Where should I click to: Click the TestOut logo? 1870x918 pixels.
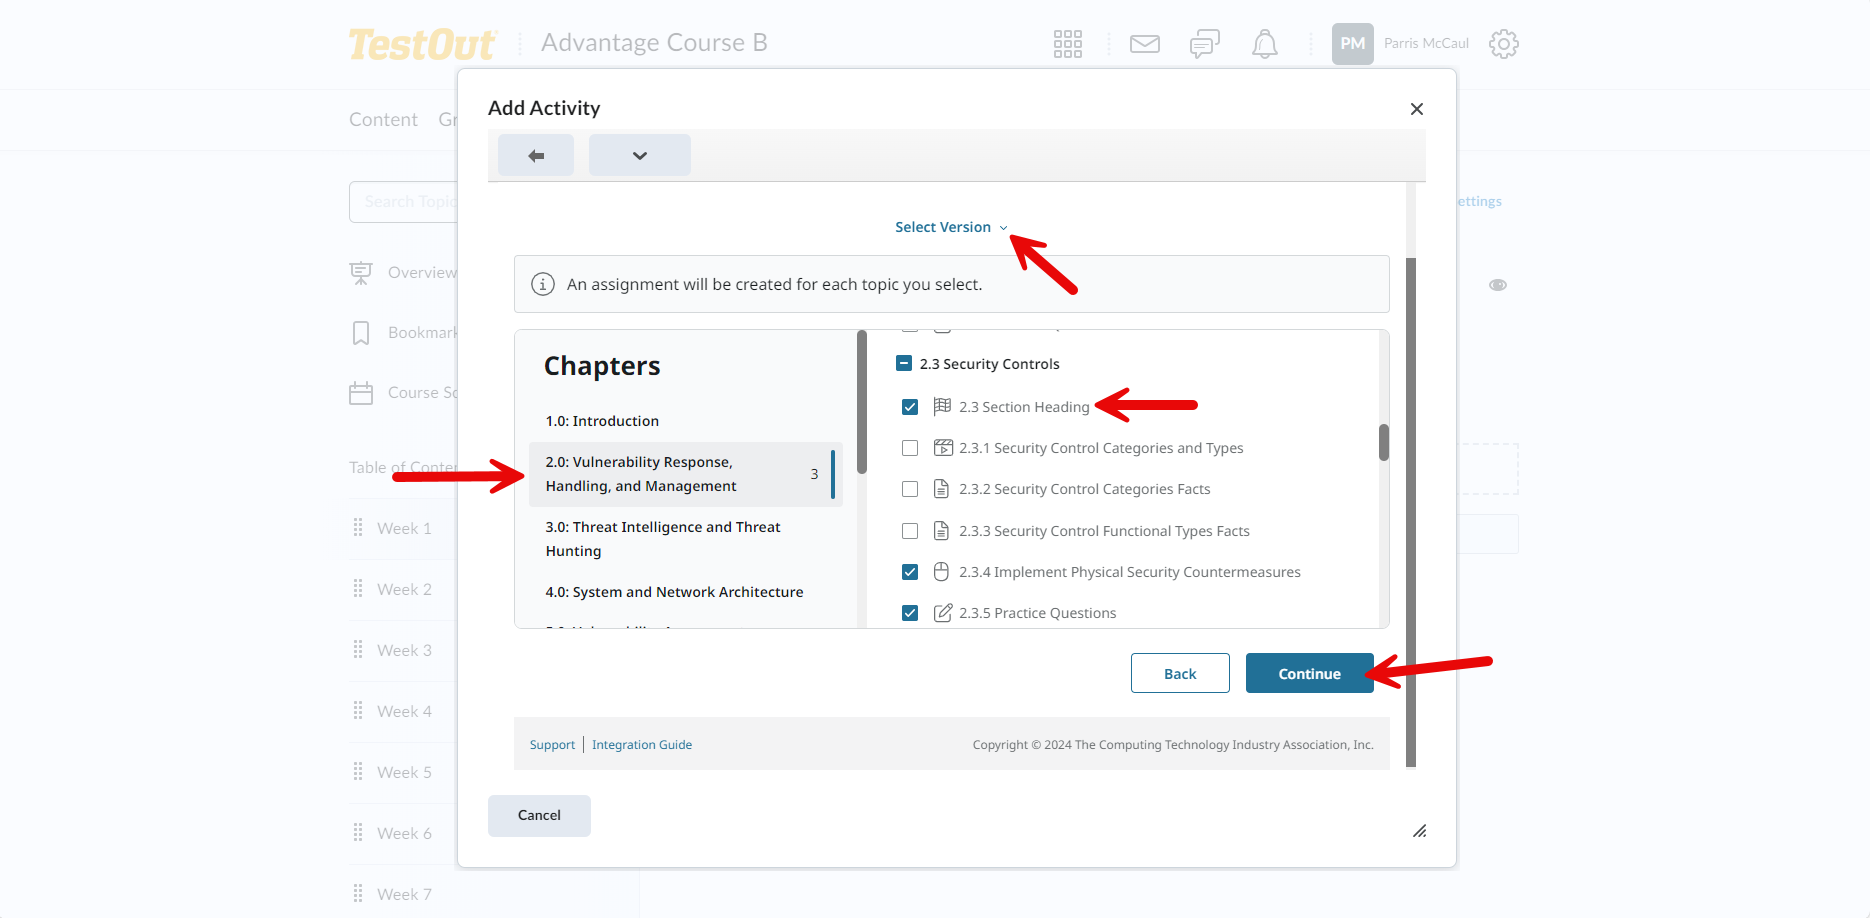[x=422, y=44]
